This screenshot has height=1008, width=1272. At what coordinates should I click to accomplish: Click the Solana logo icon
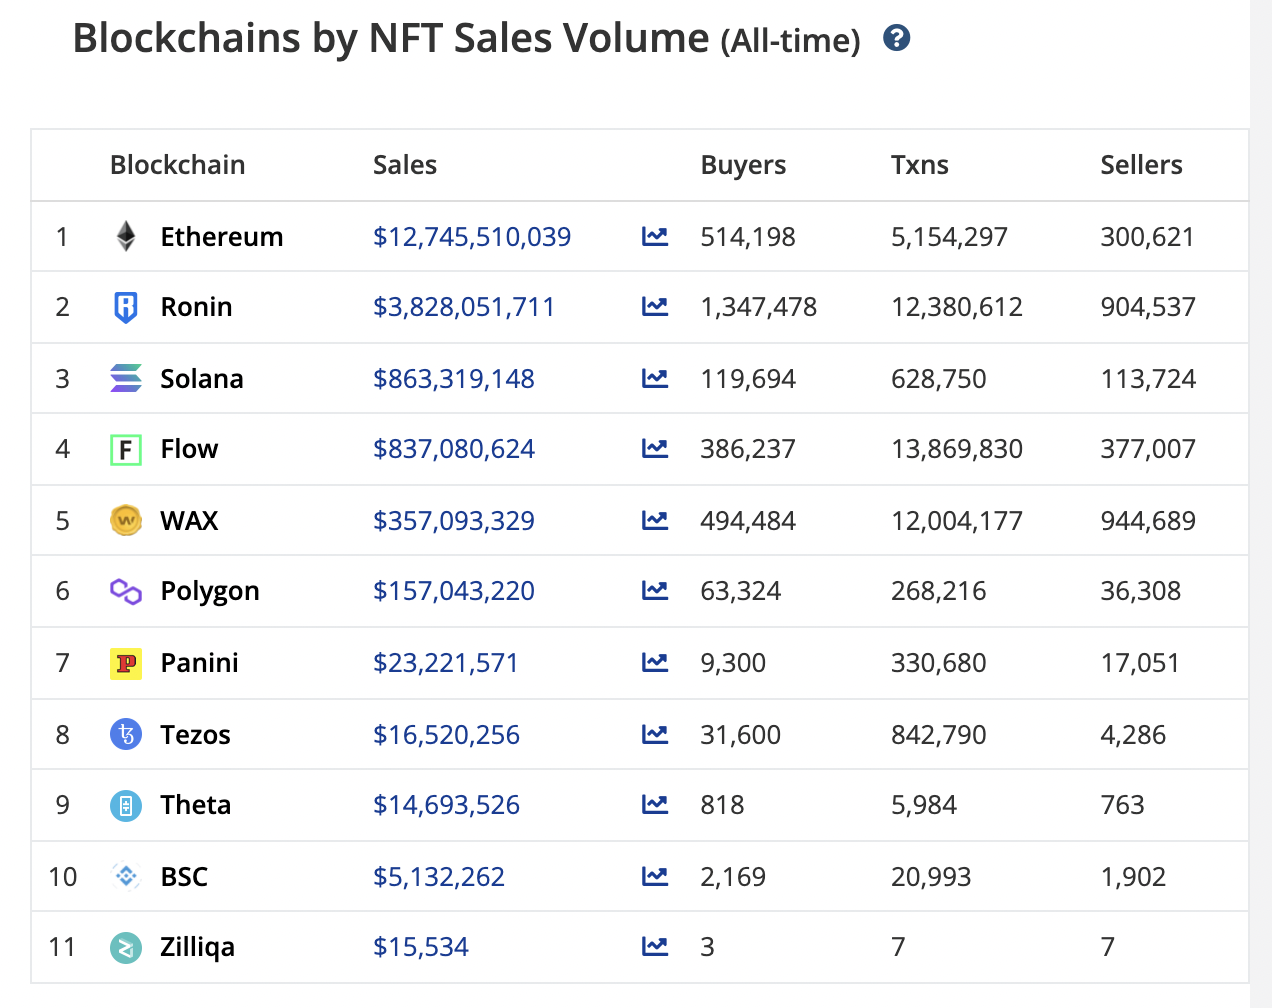tap(126, 379)
